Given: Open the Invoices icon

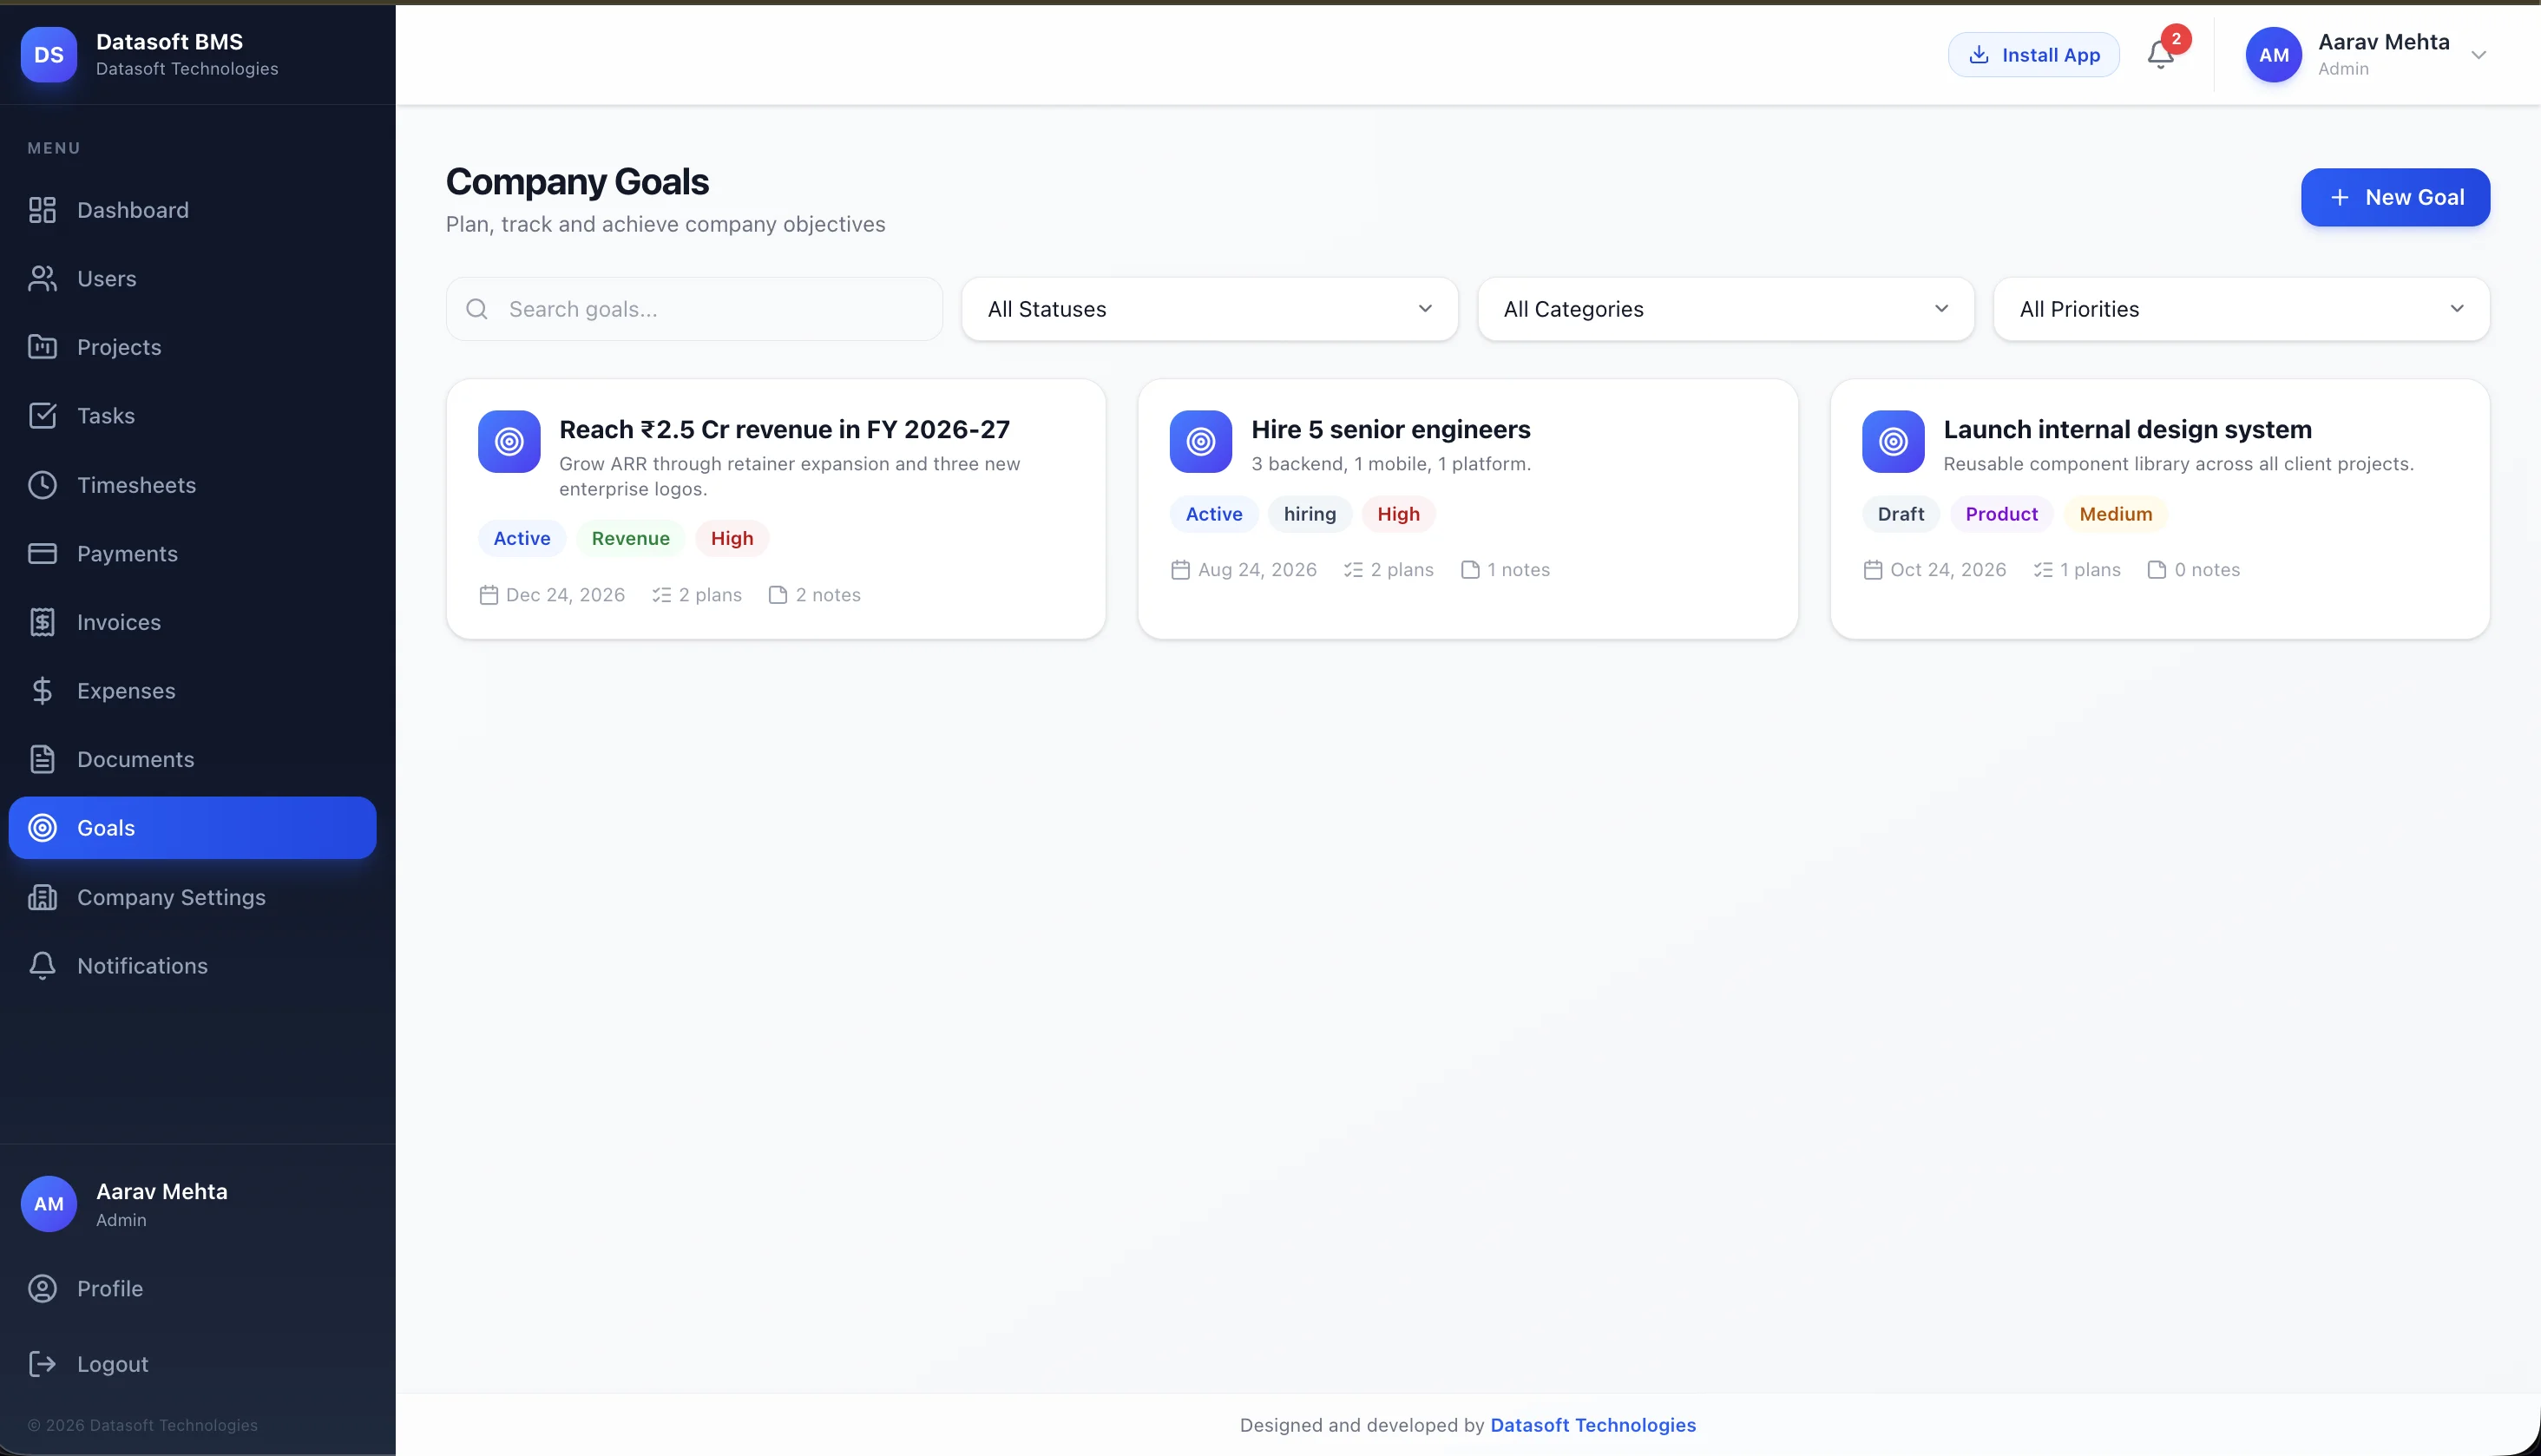Looking at the screenshot, I should tap(42, 621).
